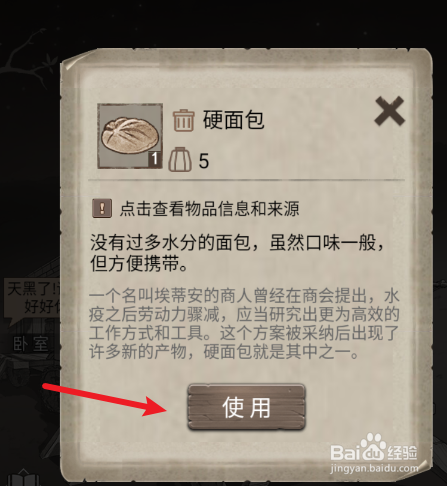The height and width of the screenshot is (486, 447).
Task: Click the description starting 没有过多水分的面包
Action: [238, 253]
